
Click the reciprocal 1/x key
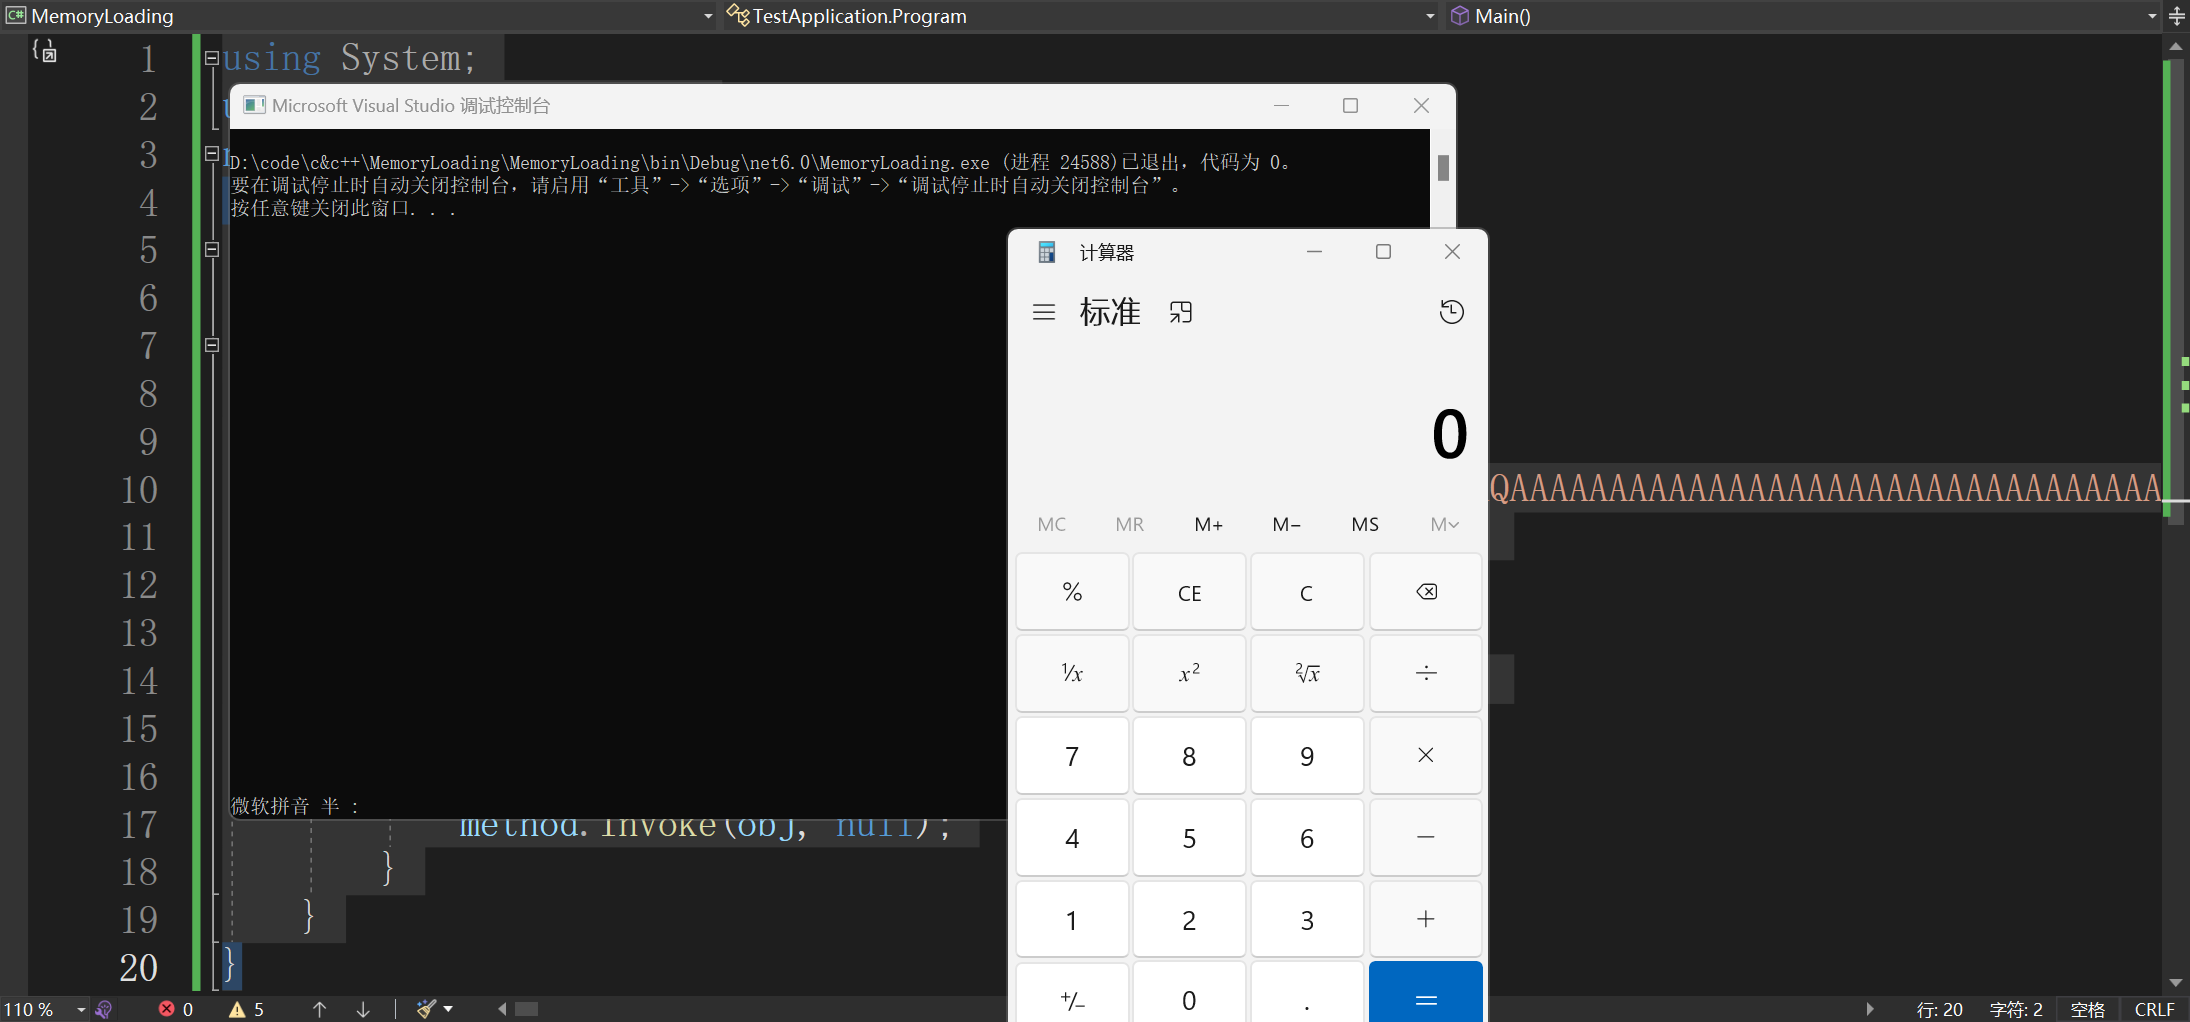tap(1072, 674)
